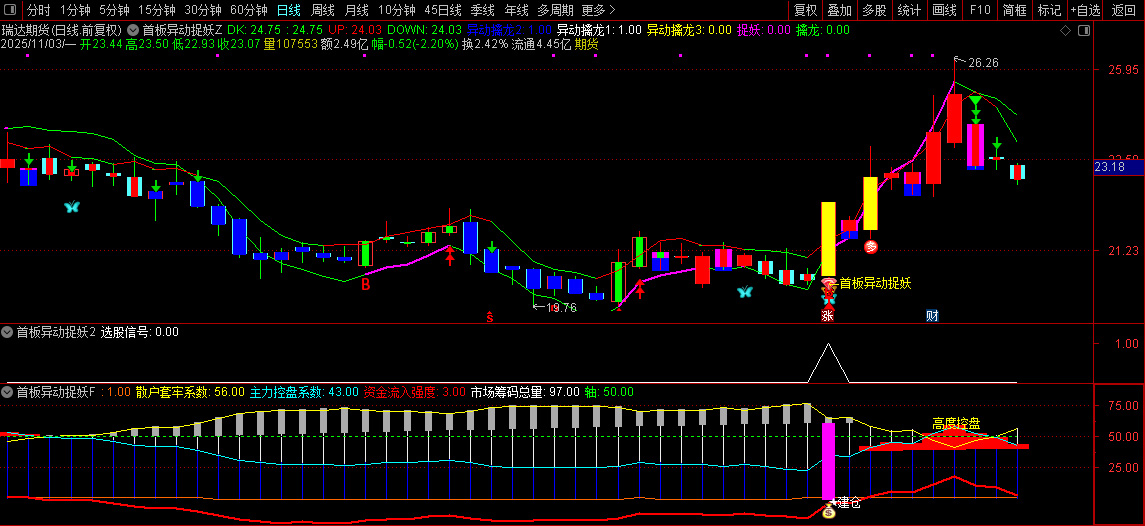Viewport: 1145px width, 526px height.
Task: Click the 标记 mark button
Action: 1049,10
